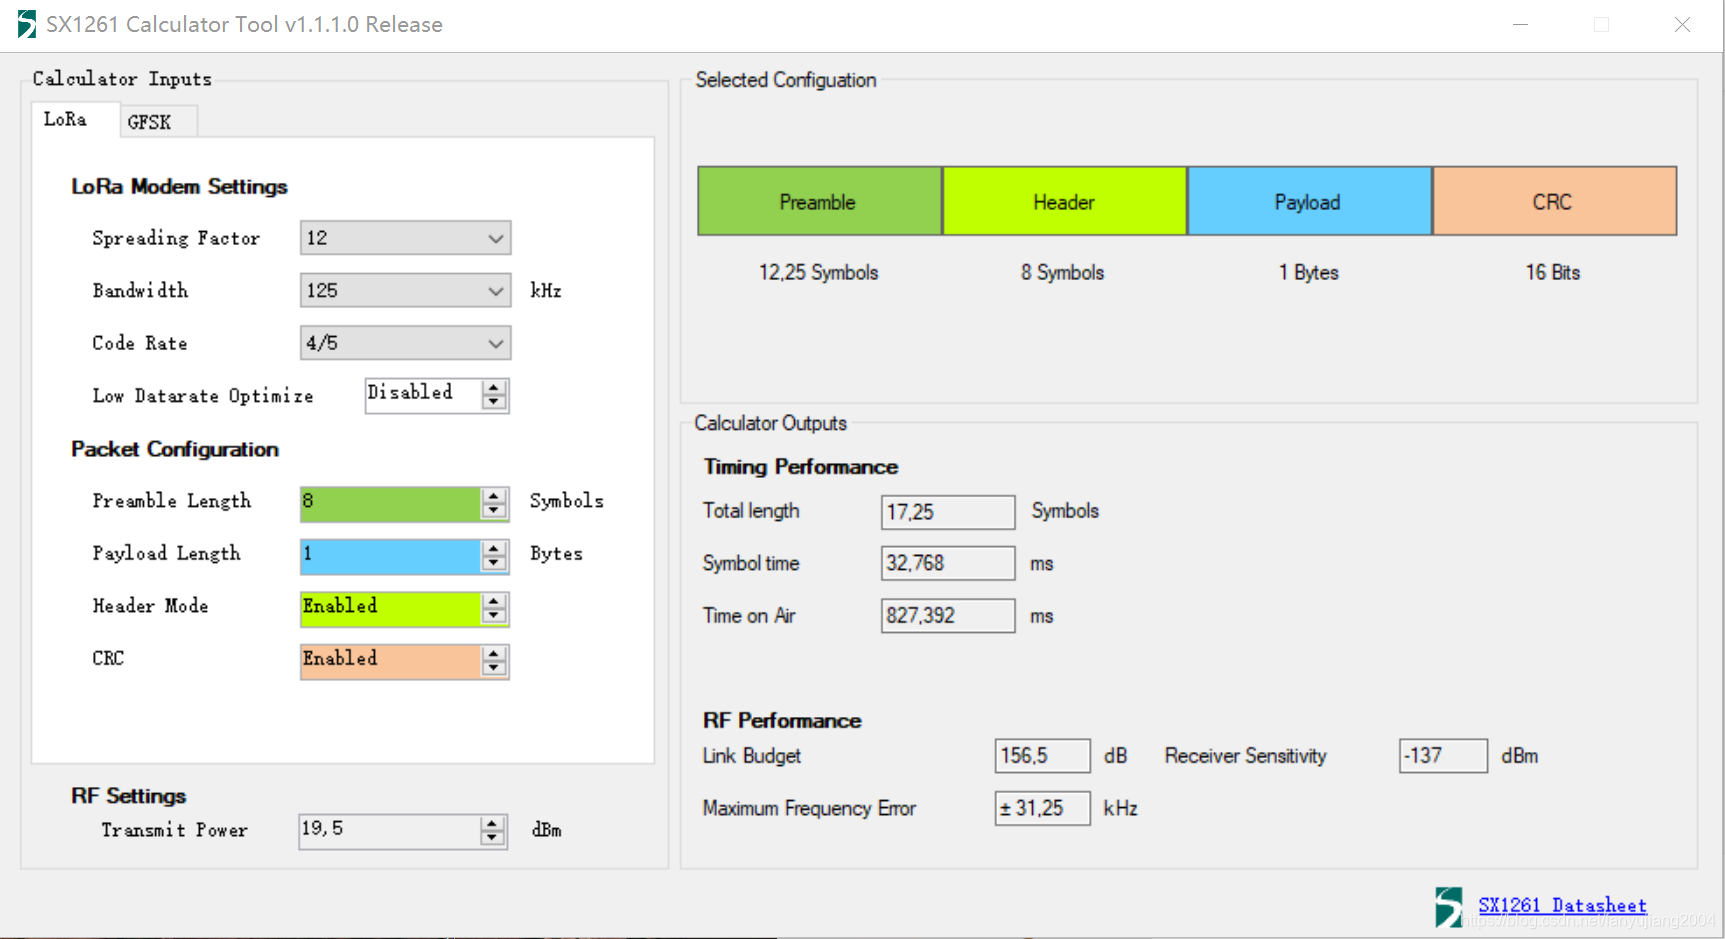Open the Code Rate dropdown
The width and height of the screenshot is (1725, 939).
click(405, 343)
